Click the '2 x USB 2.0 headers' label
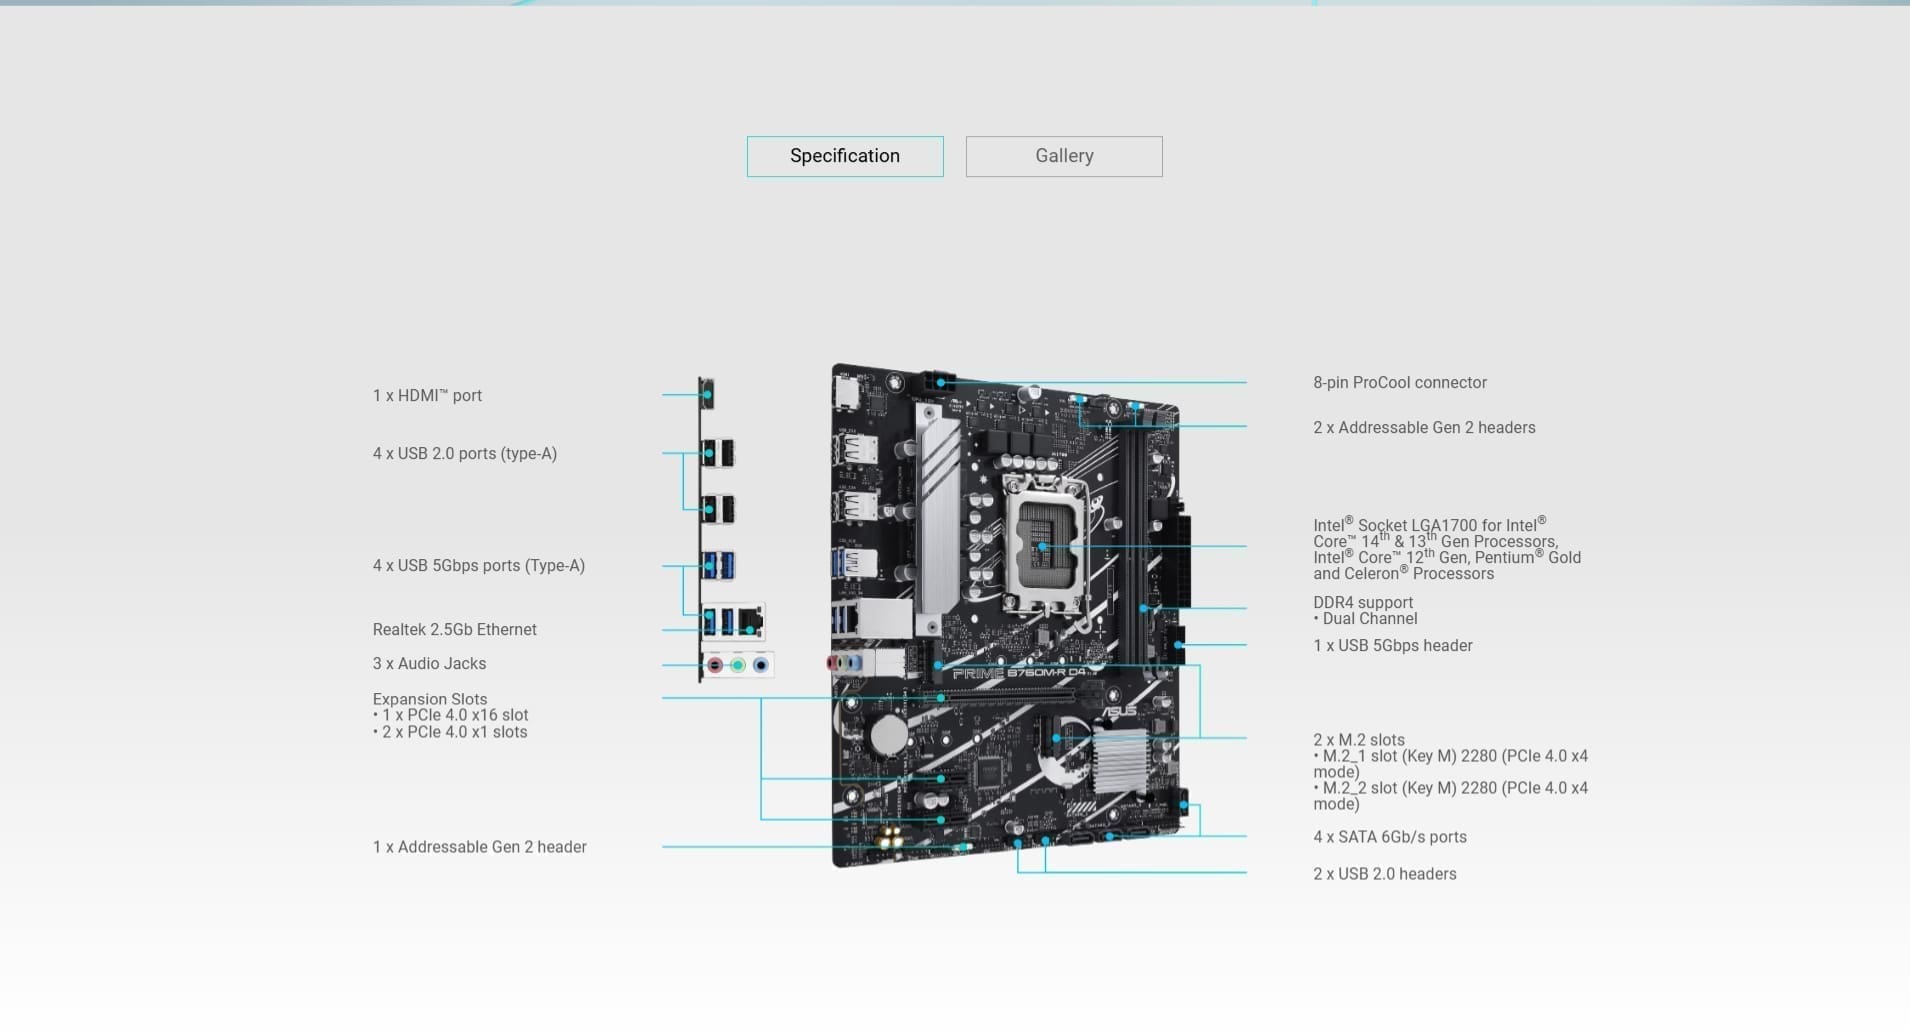The height and width of the screenshot is (1031, 1910). tap(1384, 874)
